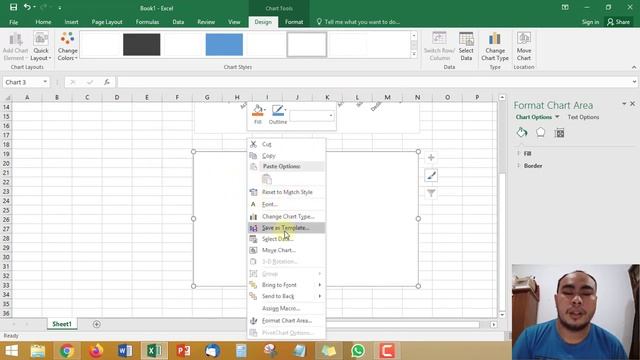Open Chart Styles brush button

click(x=431, y=176)
